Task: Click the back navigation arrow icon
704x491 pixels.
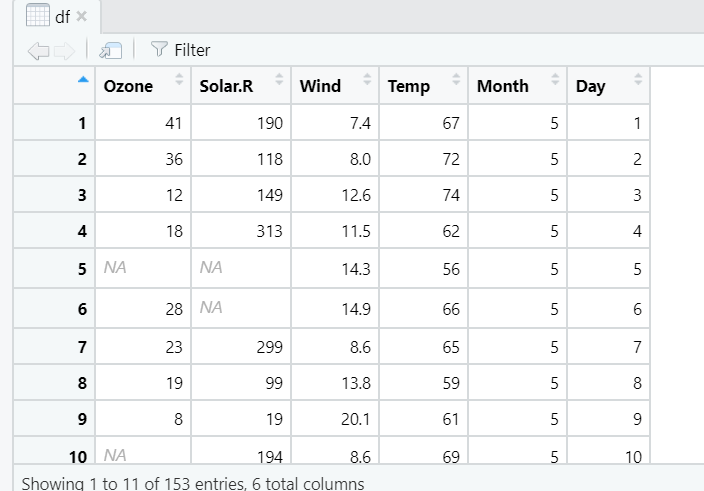Action: [38, 50]
